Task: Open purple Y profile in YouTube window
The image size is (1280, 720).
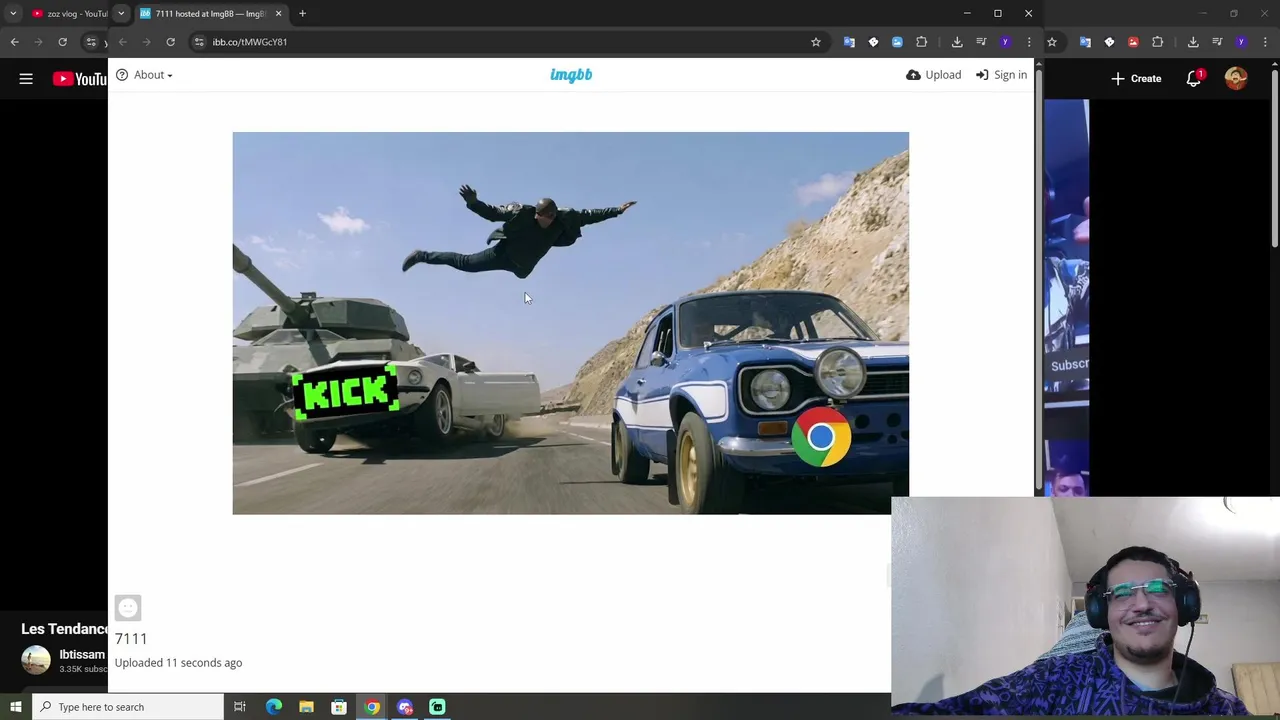Action: [x=1241, y=42]
